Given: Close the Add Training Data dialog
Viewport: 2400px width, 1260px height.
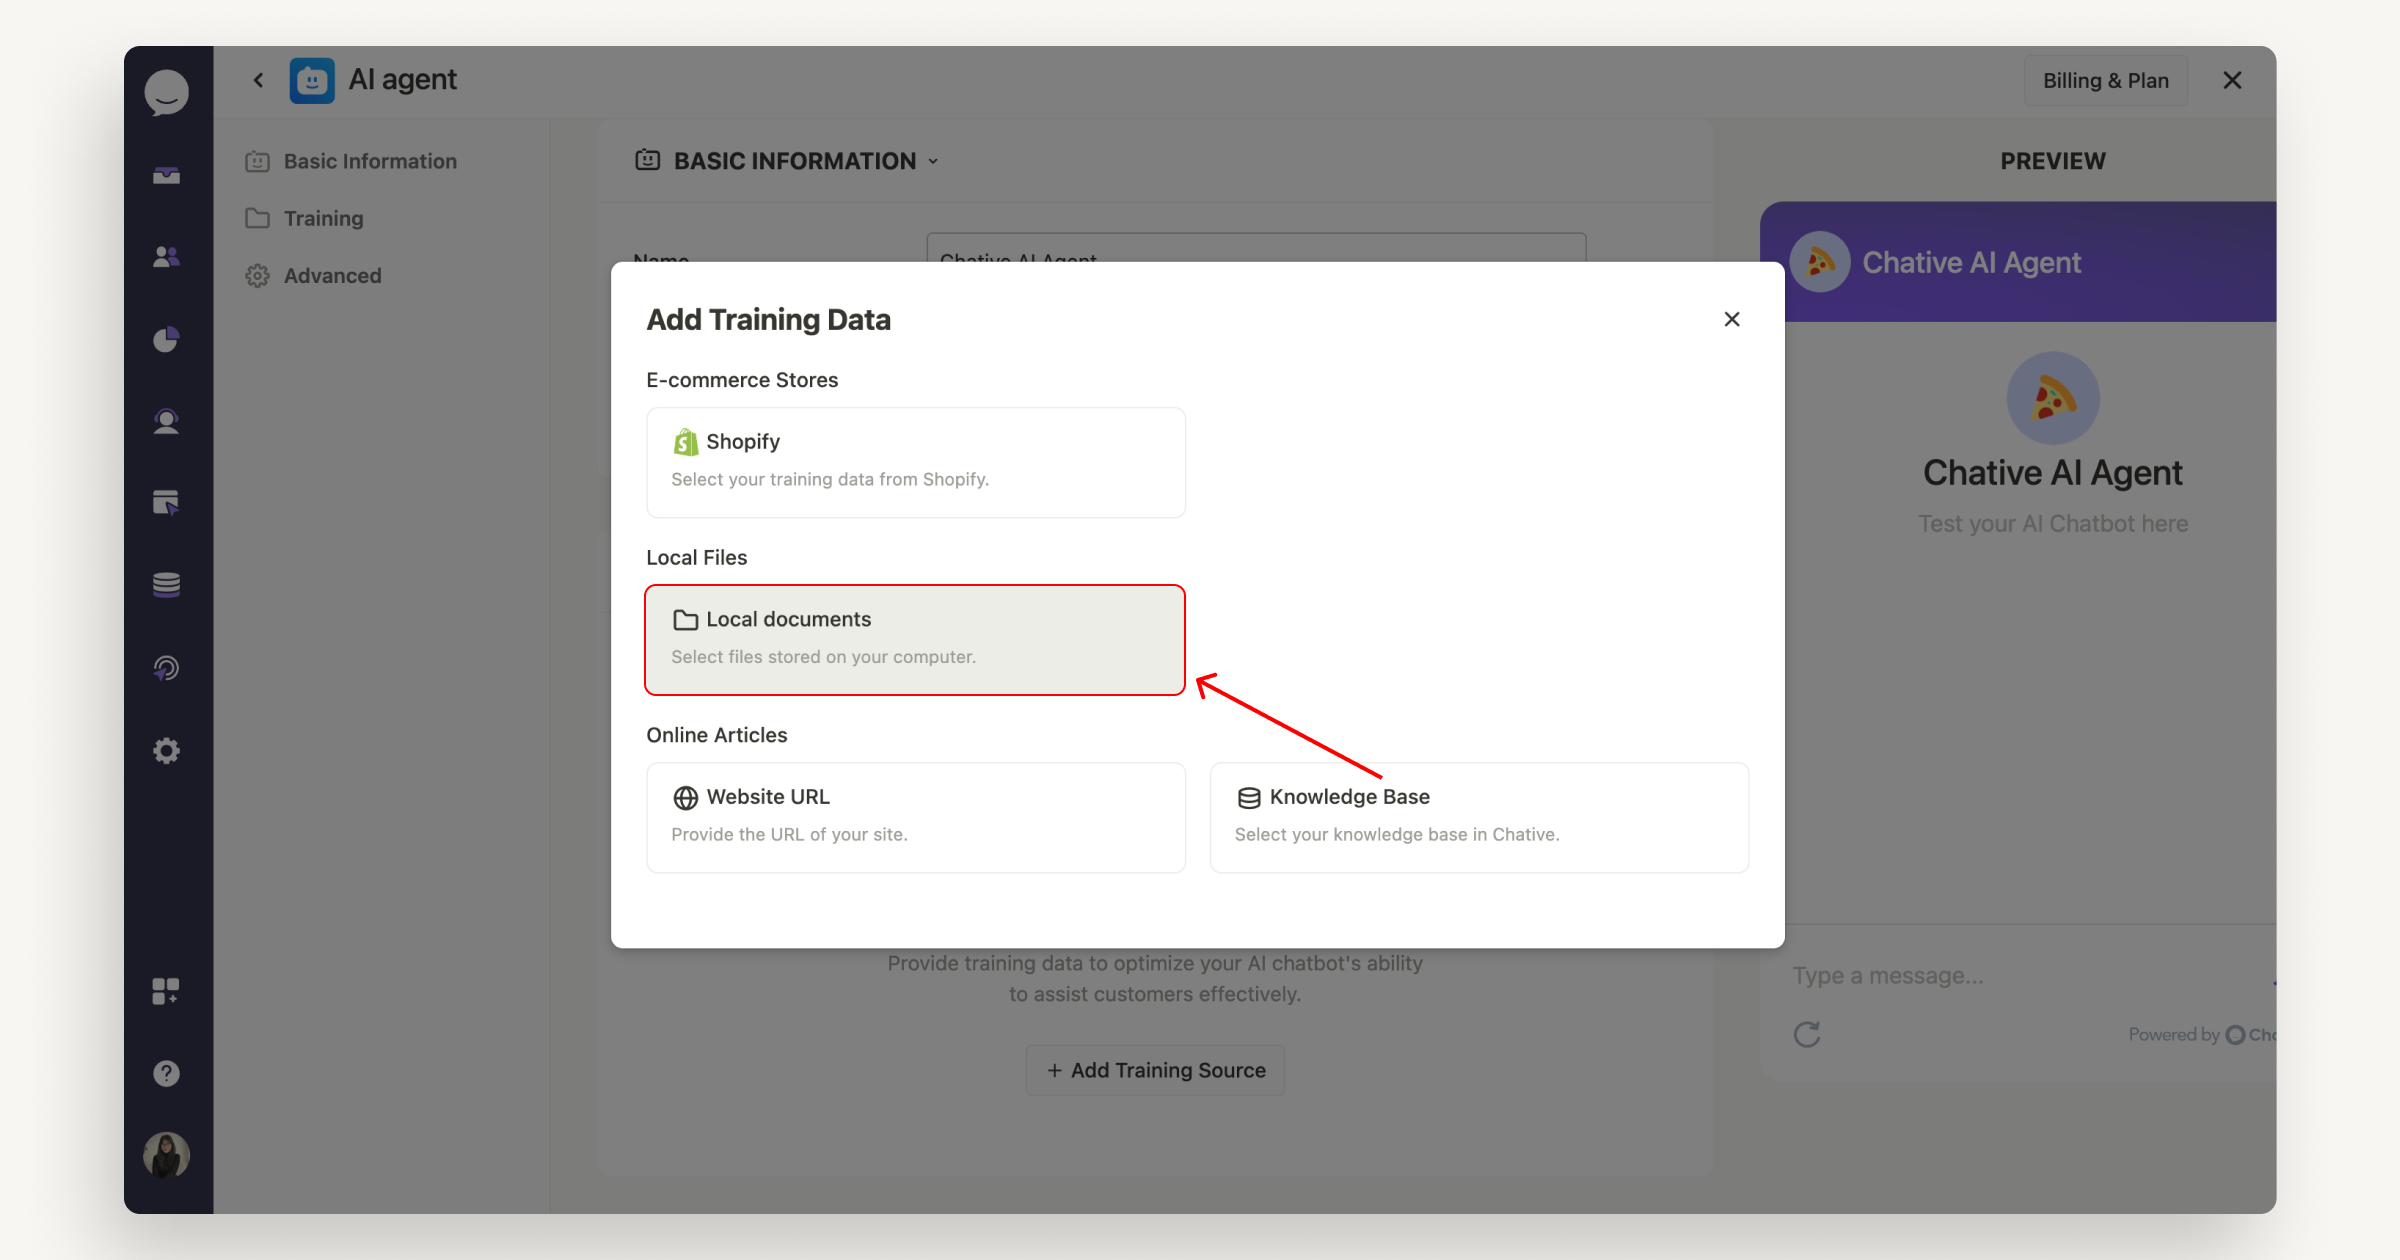Looking at the screenshot, I should click(1732, 319).
